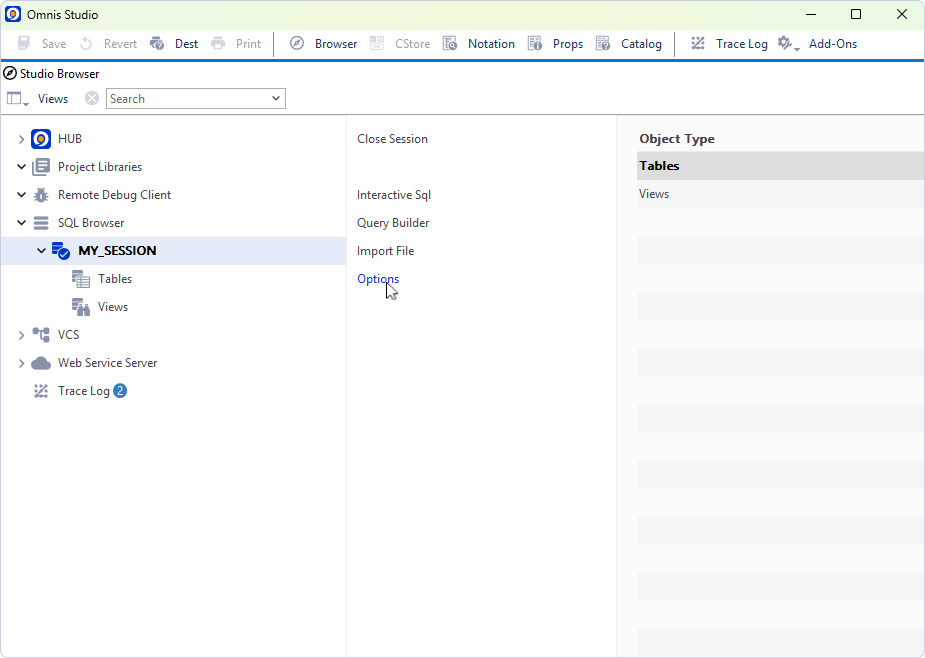This screenshot has width=925, height=658.
Task: Click the Catalog toolbar label
Action: point(641,44)
